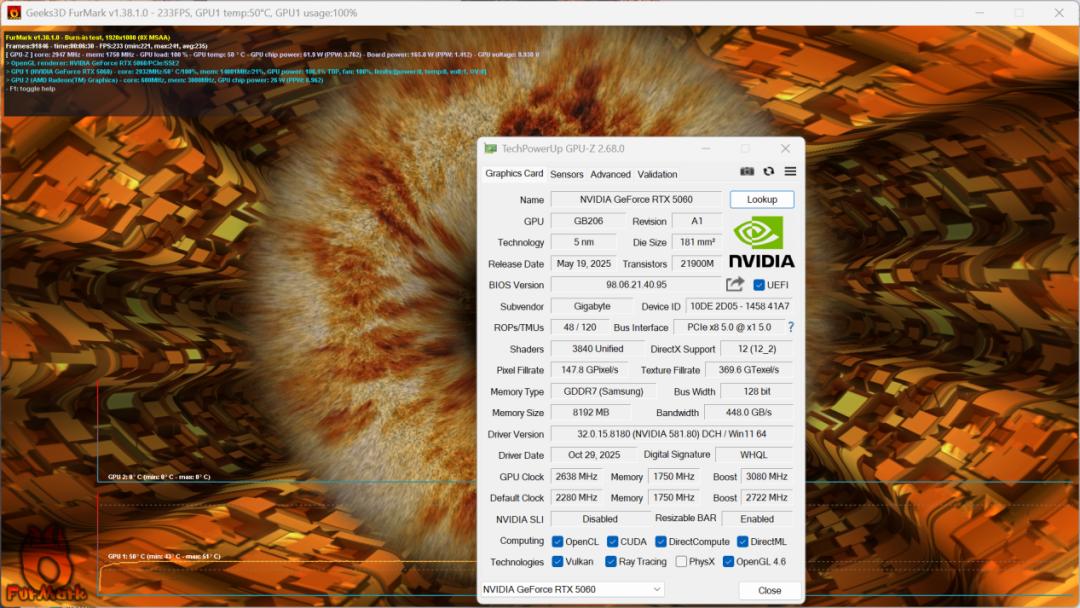Click the Memory Type GDDR7 (Samsung)
Image resolution: width=1080 pixels, height=608 pixels.
tap(603, 392)
